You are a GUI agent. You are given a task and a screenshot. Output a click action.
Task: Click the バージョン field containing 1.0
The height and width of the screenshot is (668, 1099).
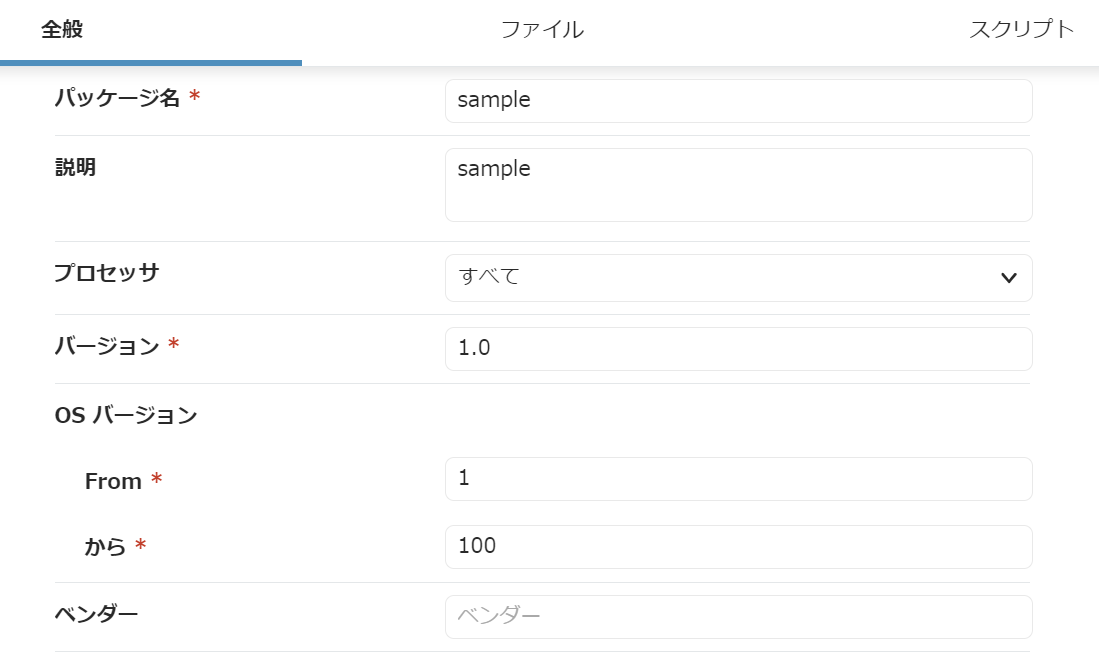[x=738, y=349]
